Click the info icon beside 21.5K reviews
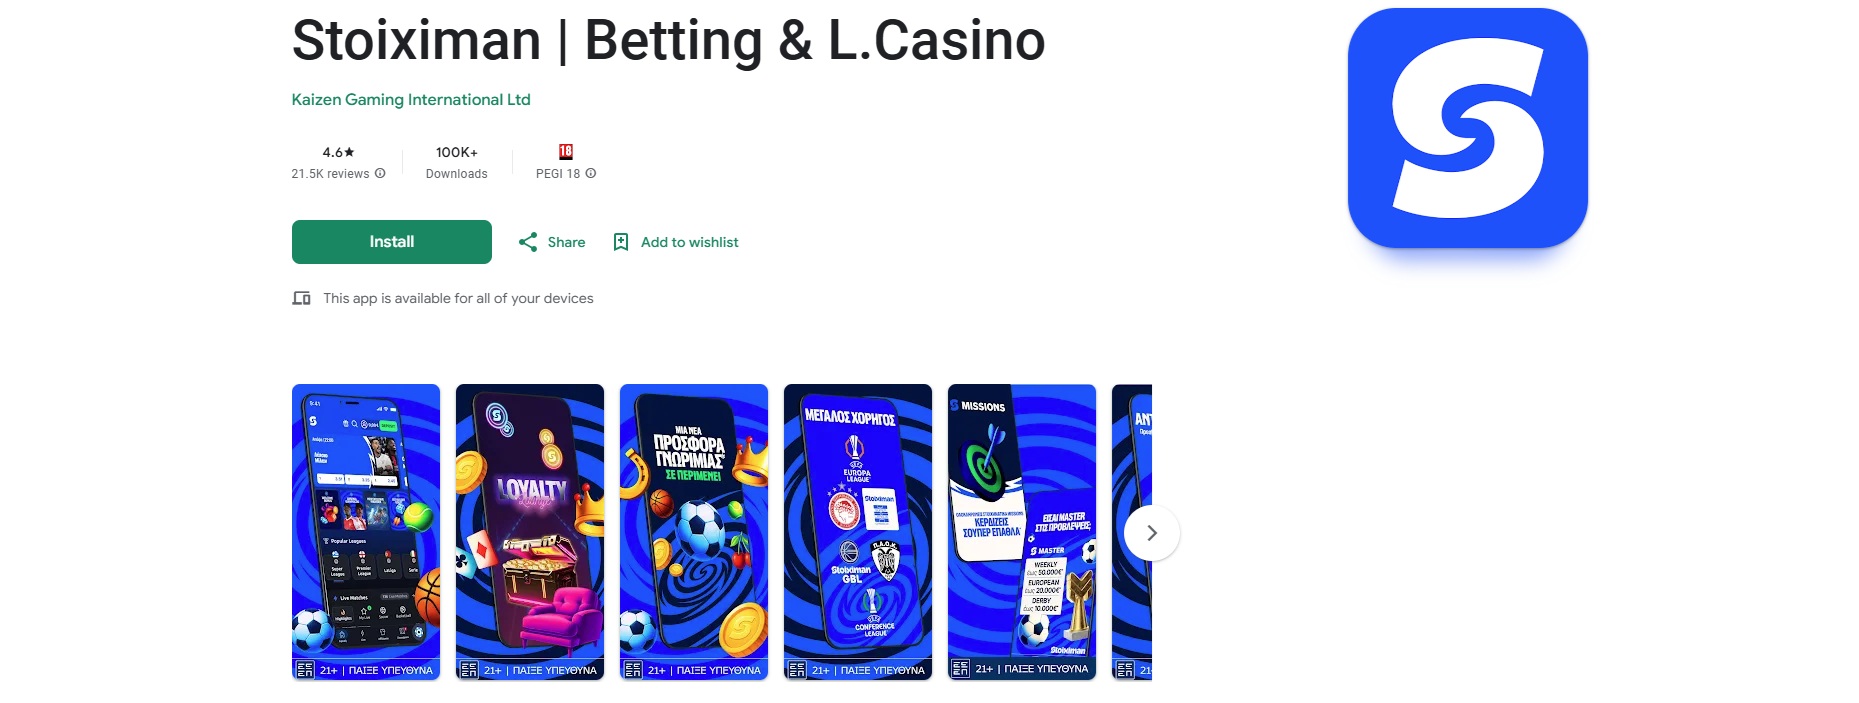1859x703 pixels. pyautogui.click(x=380, y=173)
